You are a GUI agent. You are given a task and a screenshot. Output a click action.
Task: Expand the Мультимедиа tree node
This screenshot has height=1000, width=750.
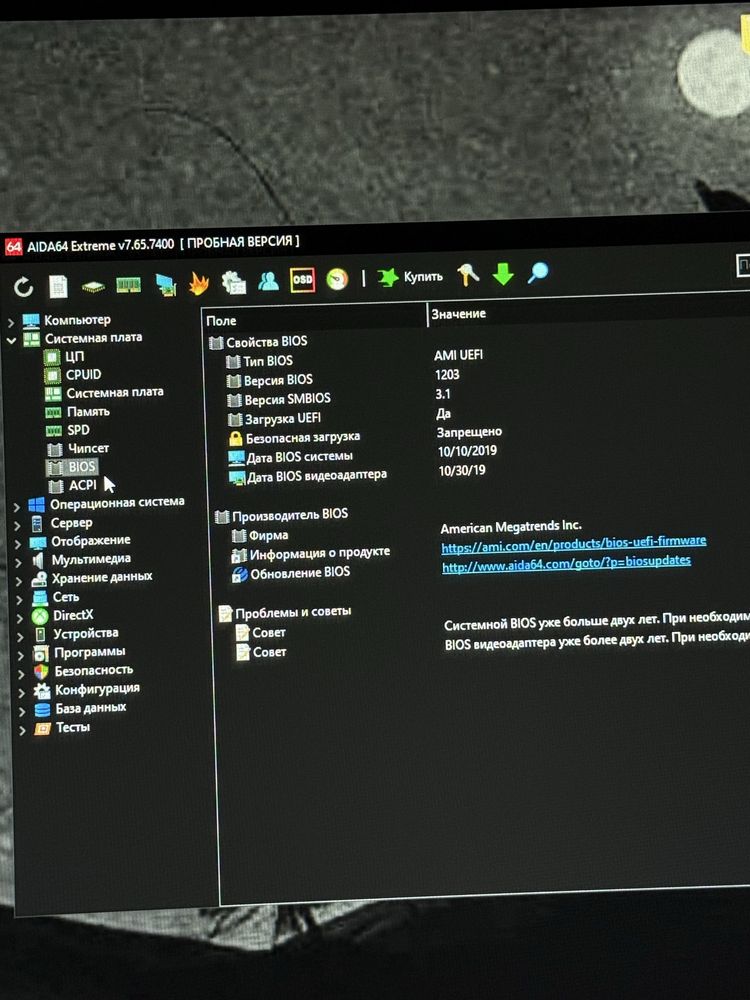pyautogui.click(x=18, y=562)
